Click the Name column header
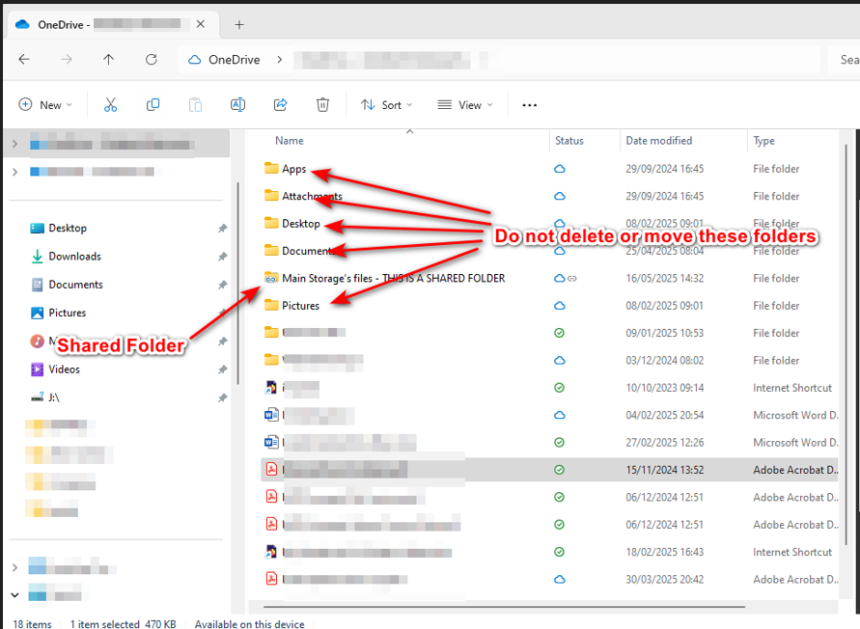 [x=290, y=141]
